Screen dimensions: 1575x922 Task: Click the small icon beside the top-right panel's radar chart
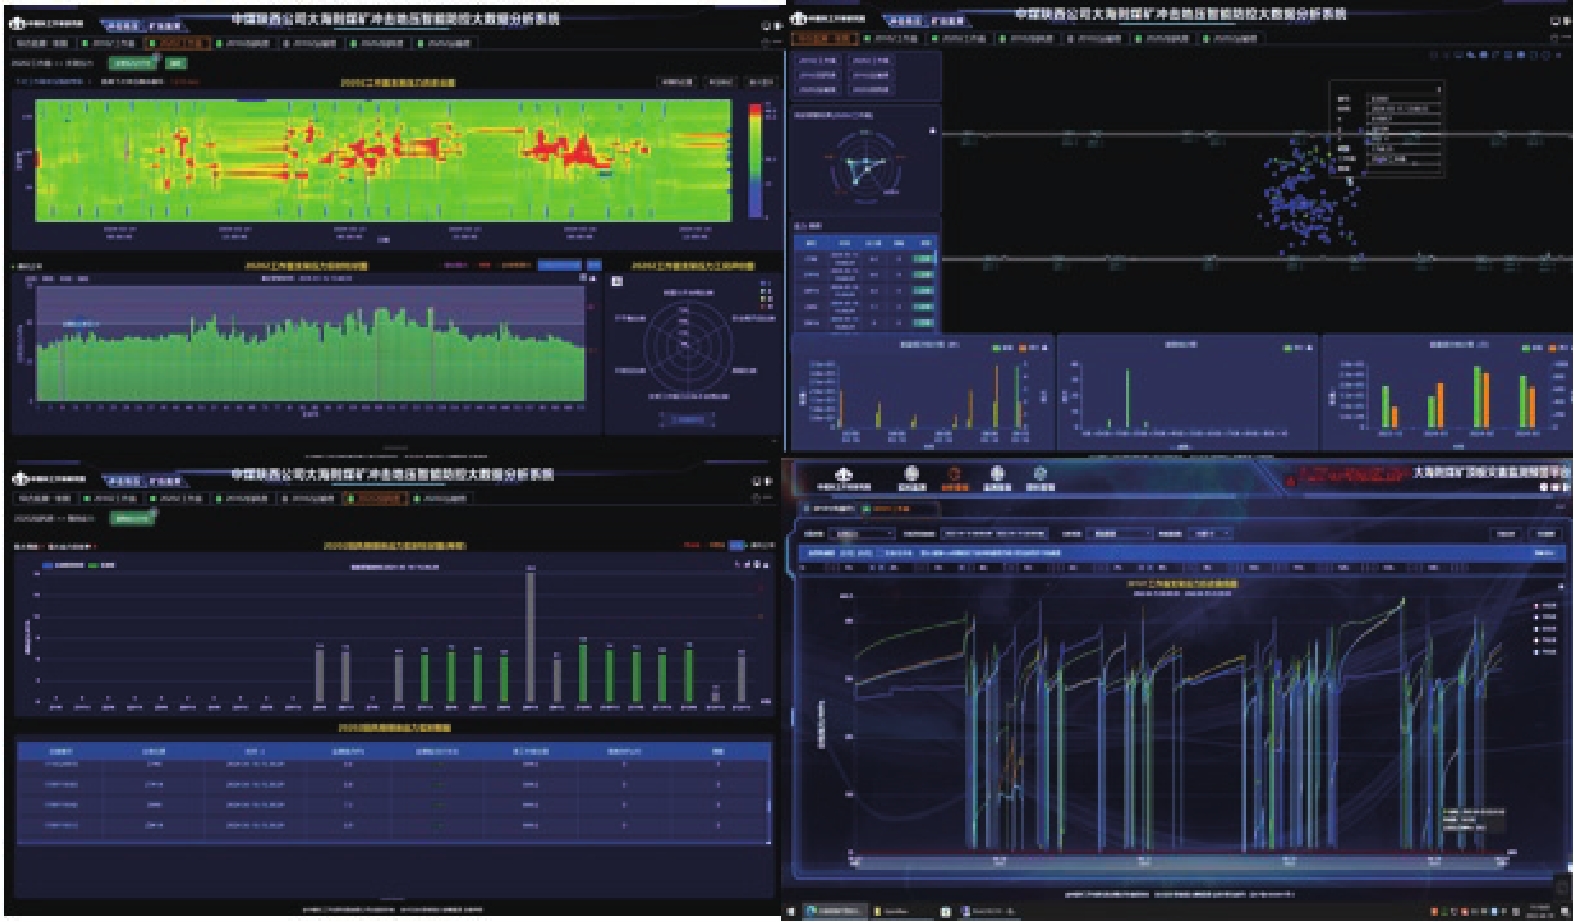point(932,131)
